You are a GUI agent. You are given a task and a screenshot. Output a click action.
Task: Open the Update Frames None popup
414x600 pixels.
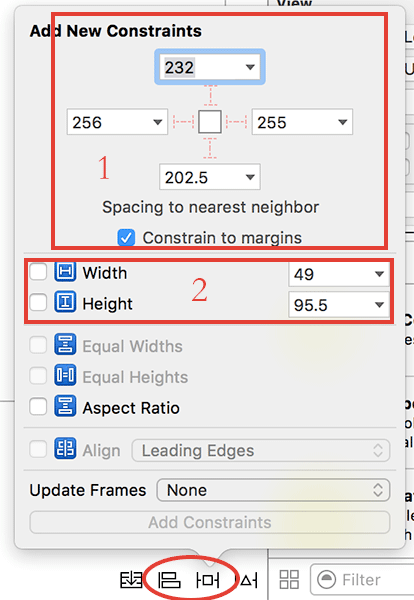[x=273, y=490]
